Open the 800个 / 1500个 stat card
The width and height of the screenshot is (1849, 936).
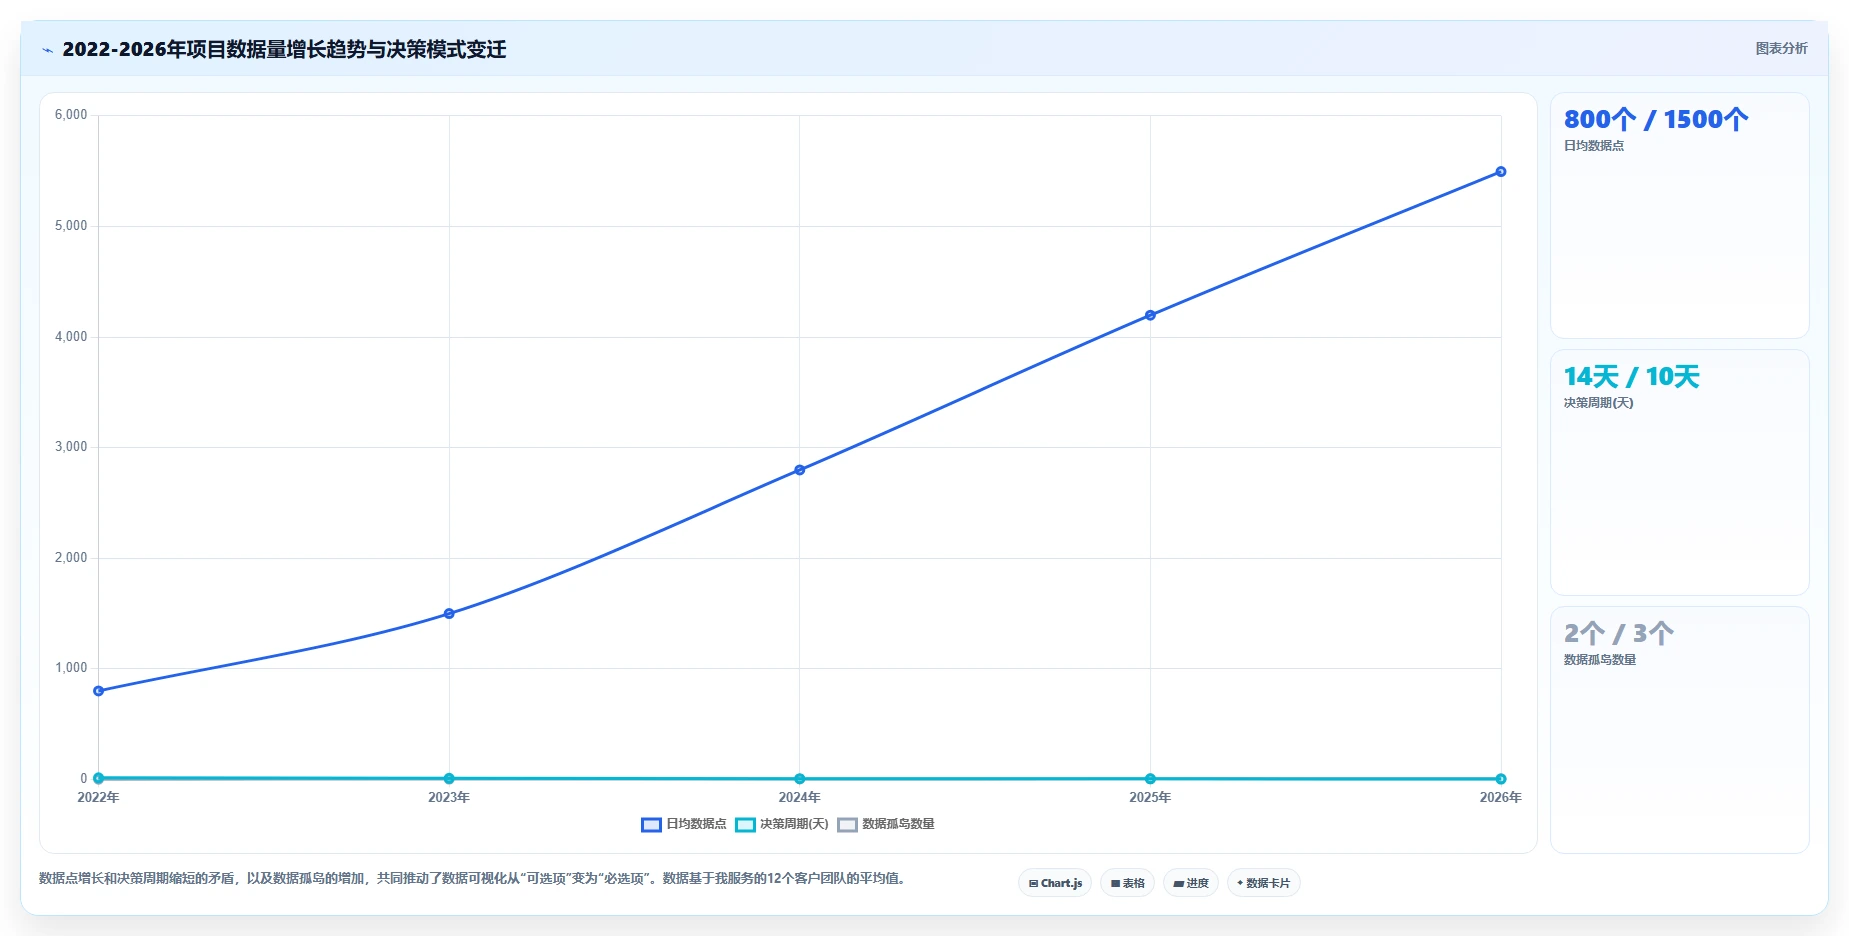pos(1679,216)
